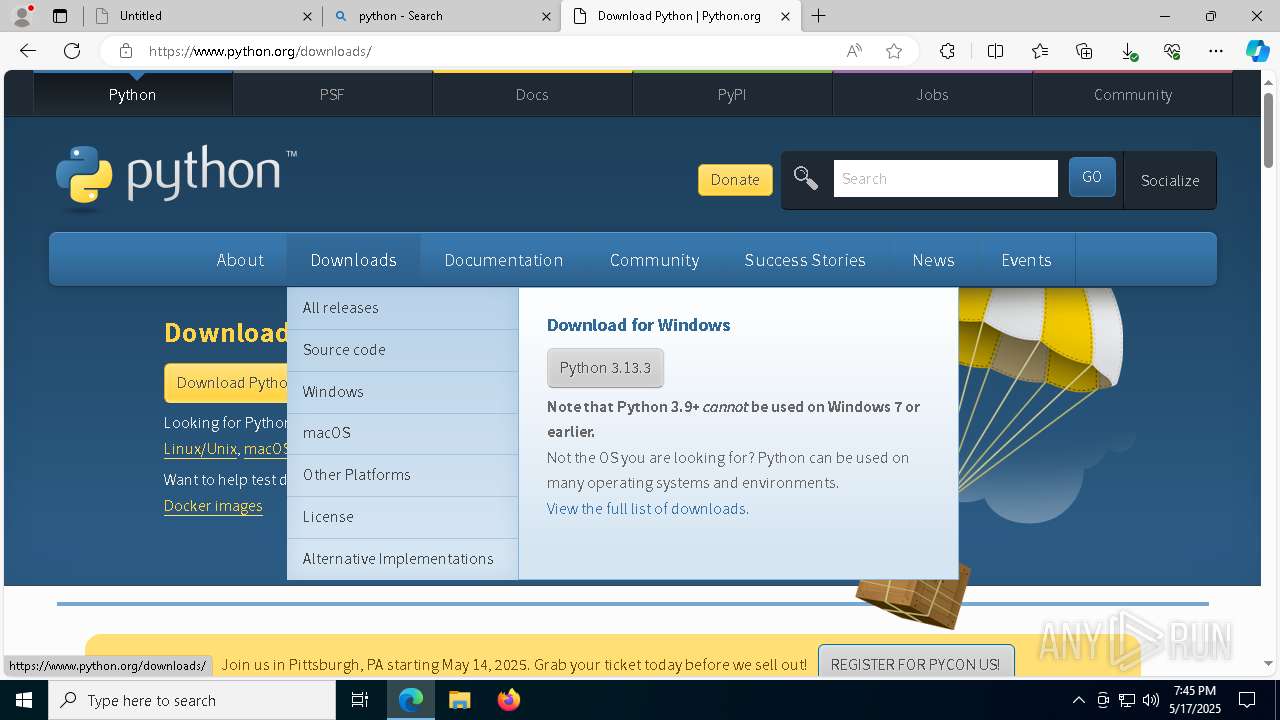This screenshot has width=1280, height=720.
Task: Open the Success Stories menu
Action: pyautogui.click(x=805, y=260)
